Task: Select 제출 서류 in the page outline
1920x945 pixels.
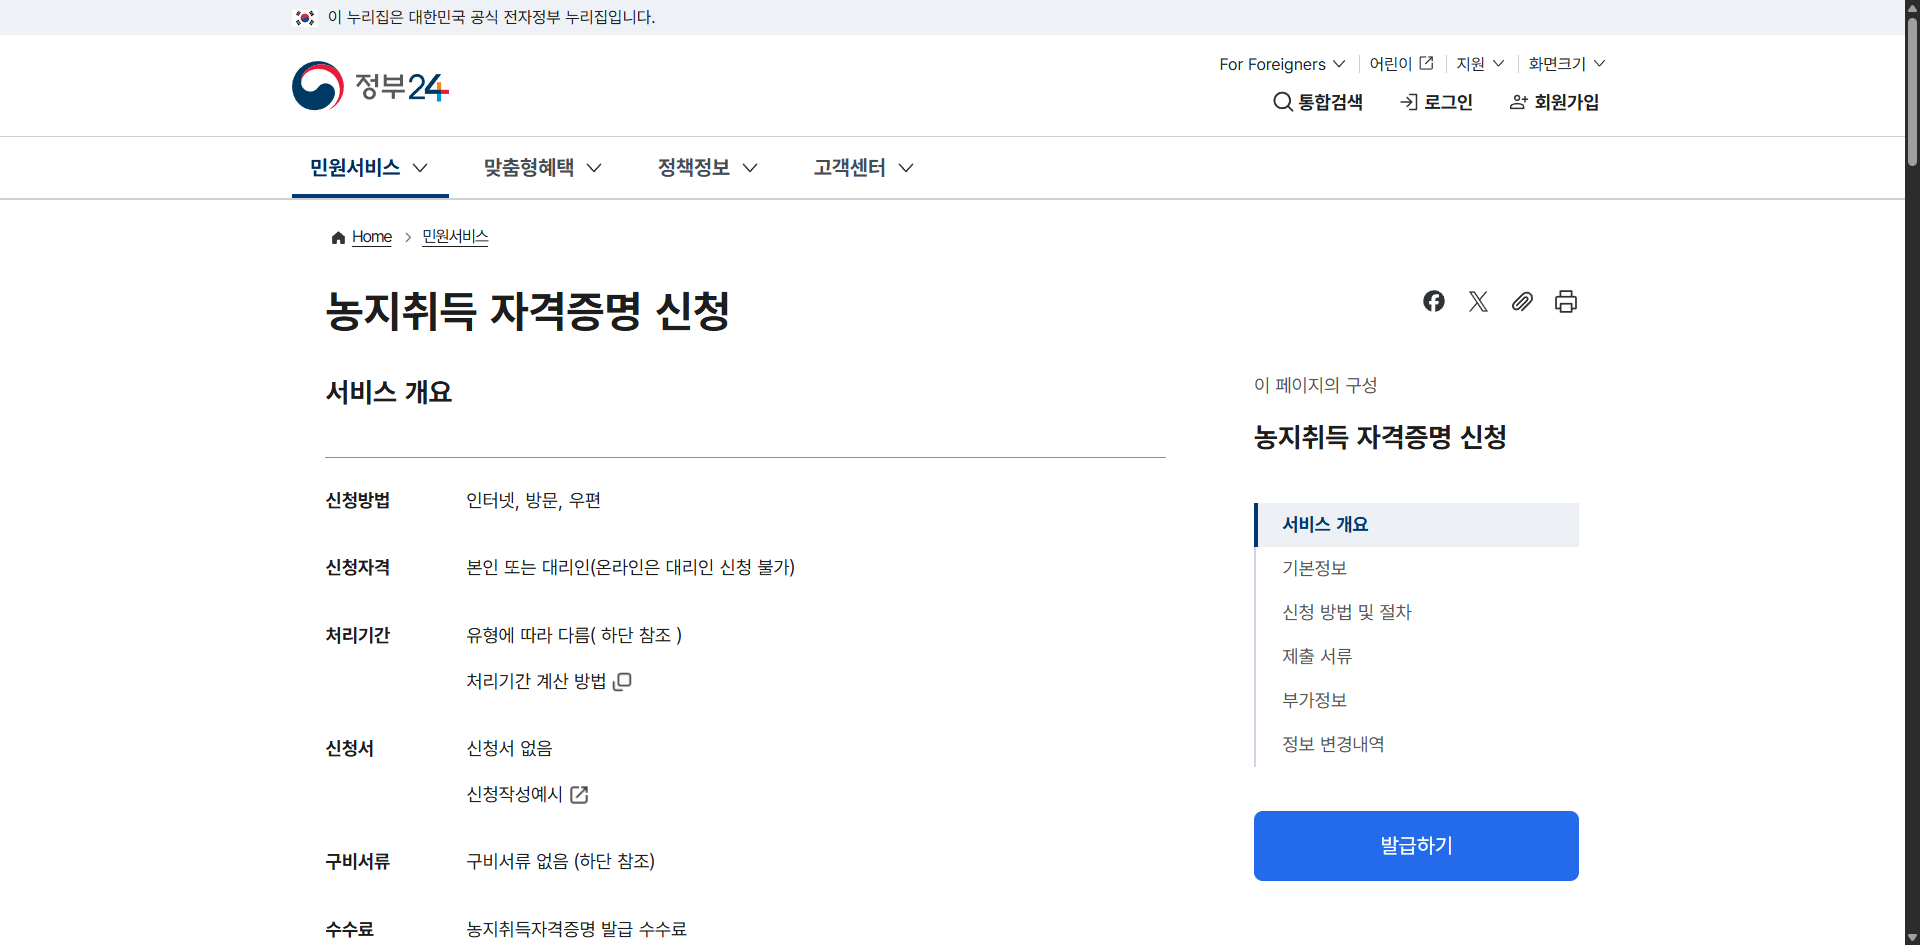Action: tap(1317, 656)
